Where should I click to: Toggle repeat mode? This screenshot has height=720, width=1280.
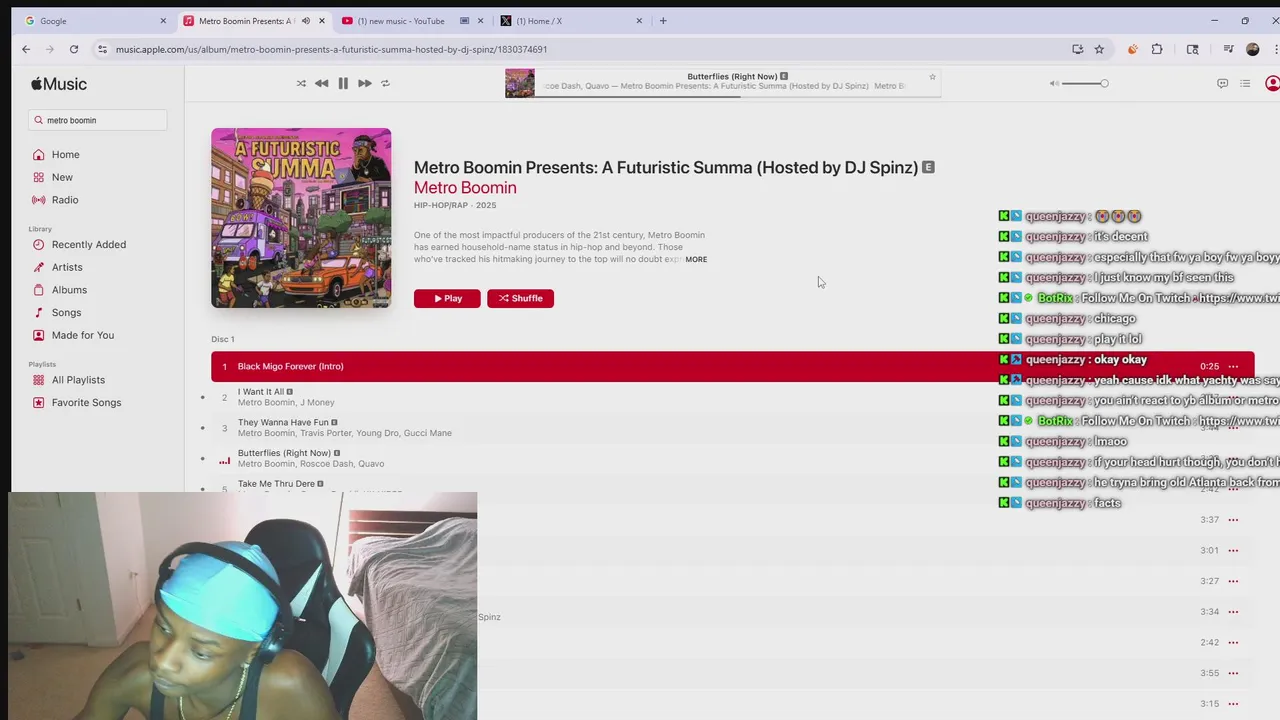pyautogui.click(x=385, y=83)
